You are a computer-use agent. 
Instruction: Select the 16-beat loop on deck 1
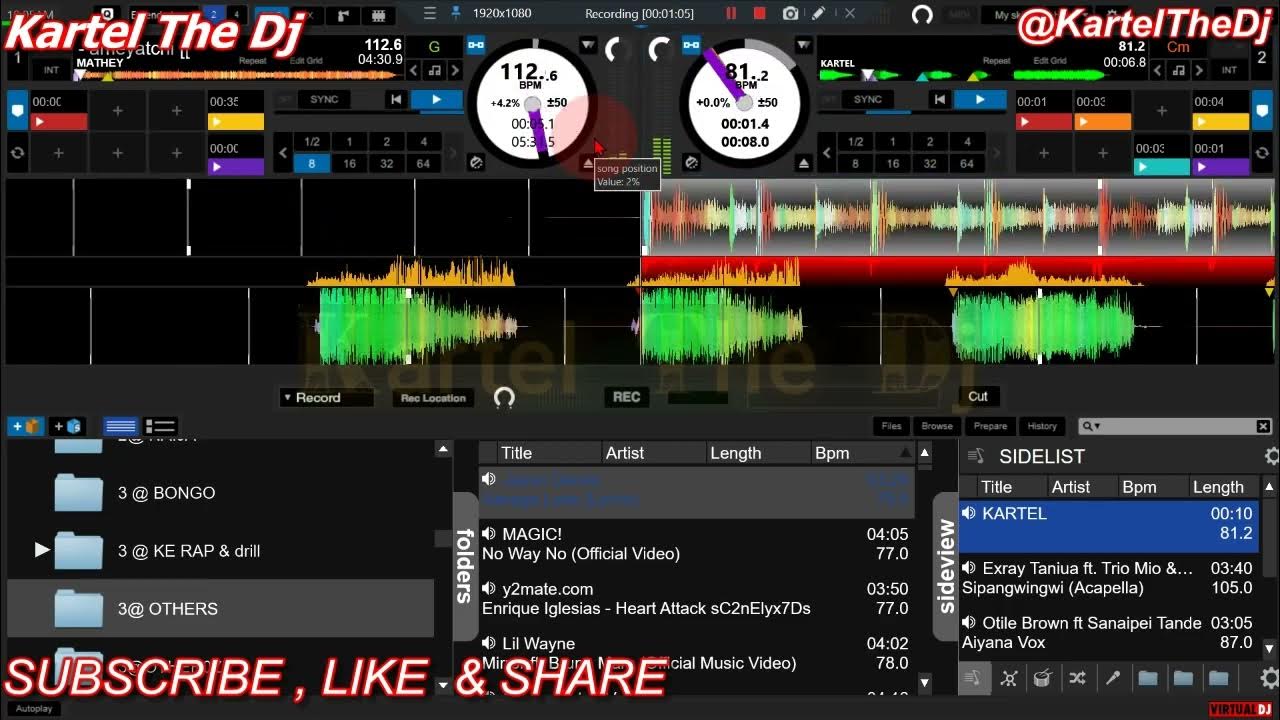point(349,164)
